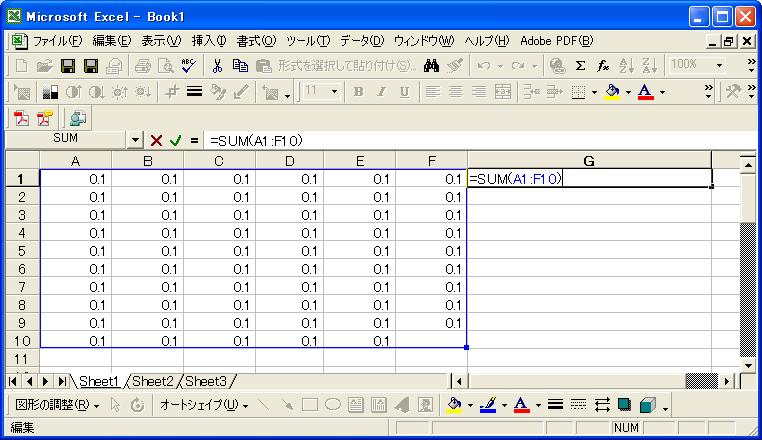The height and width of the screenshot is (440, 762).
Task: Open the Zoom 100% dropdown
Action: tap(719, 65)
